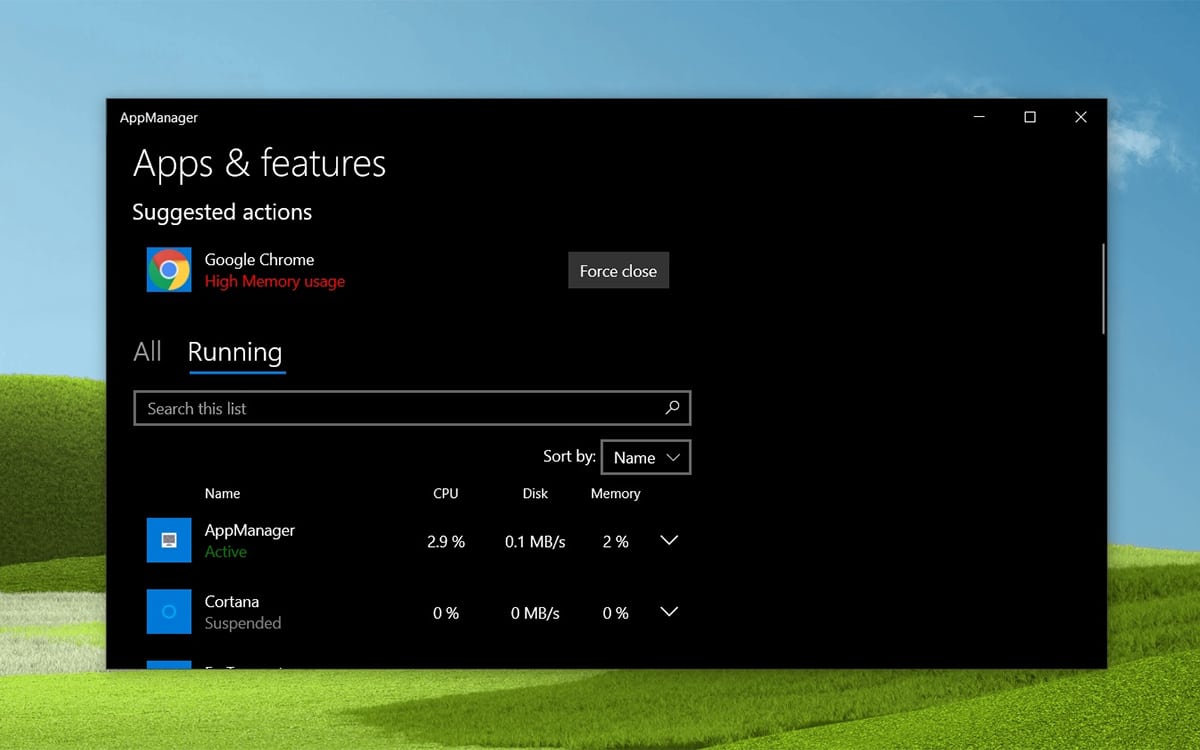The image size is (1200, 750).
Task: Force close Google Chrome
Action: [618, 271]
